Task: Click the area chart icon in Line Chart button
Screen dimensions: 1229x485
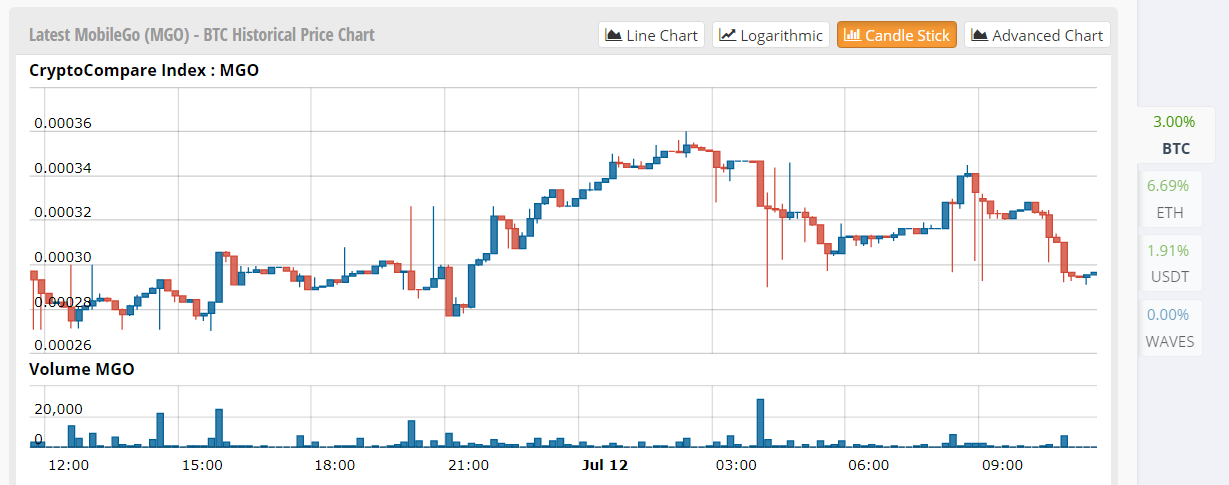Action: (x=614, y=35)
